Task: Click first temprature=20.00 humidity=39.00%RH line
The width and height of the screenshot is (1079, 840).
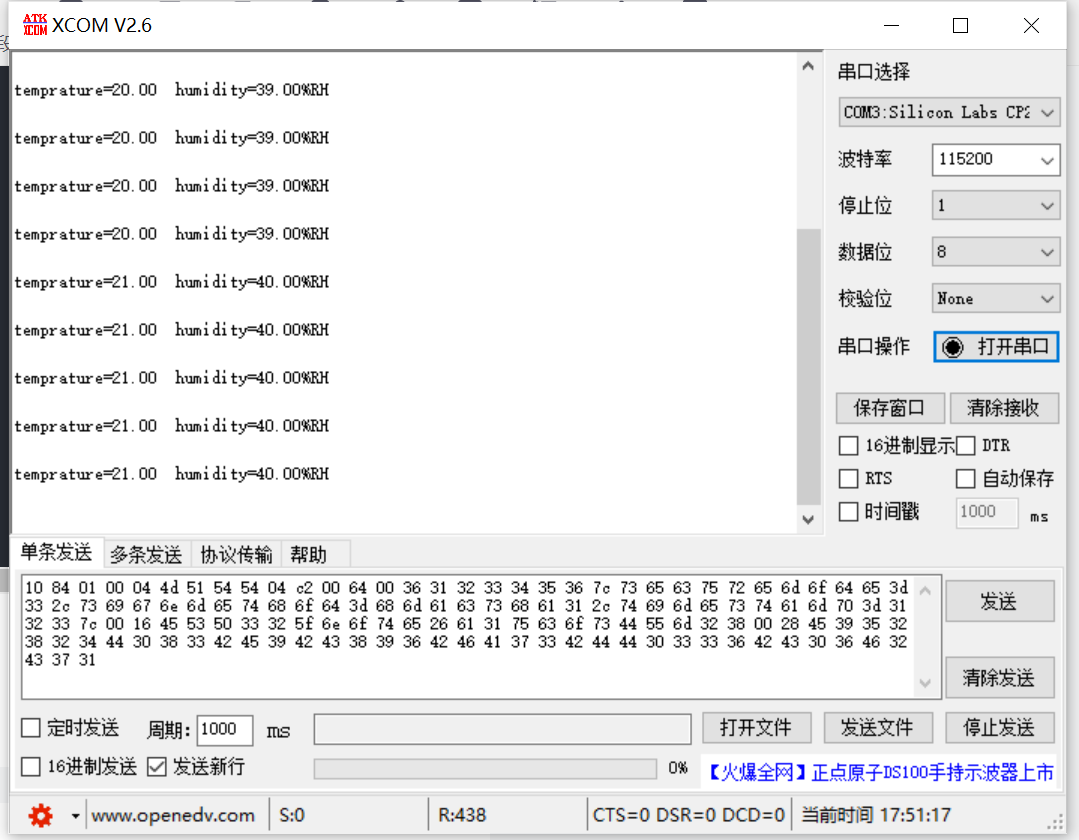Action: [x=171, y=90]
